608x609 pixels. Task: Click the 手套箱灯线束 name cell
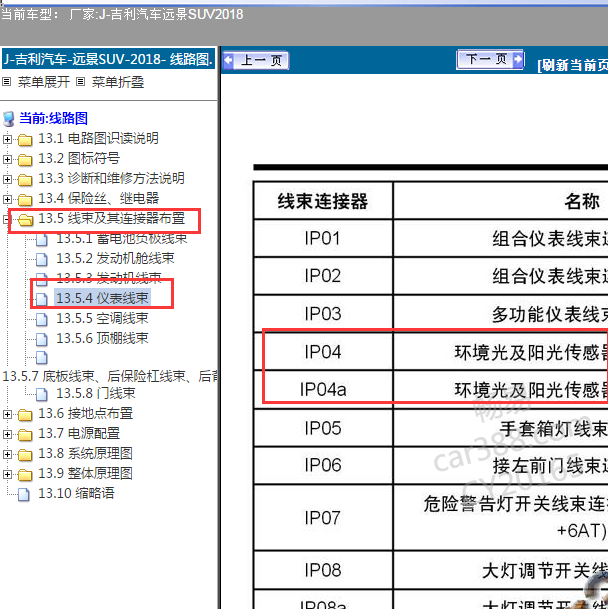pyautogui.click(x=501, y=428)
